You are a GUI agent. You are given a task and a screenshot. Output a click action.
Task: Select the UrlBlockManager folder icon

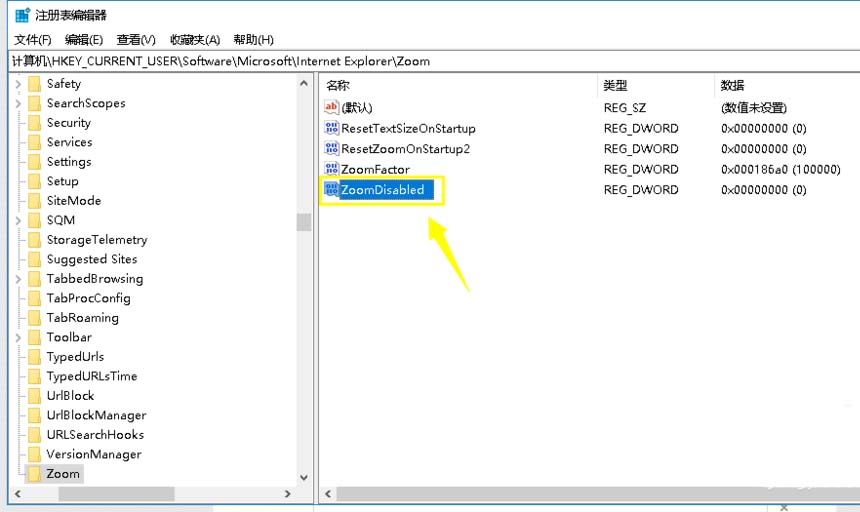35,416
